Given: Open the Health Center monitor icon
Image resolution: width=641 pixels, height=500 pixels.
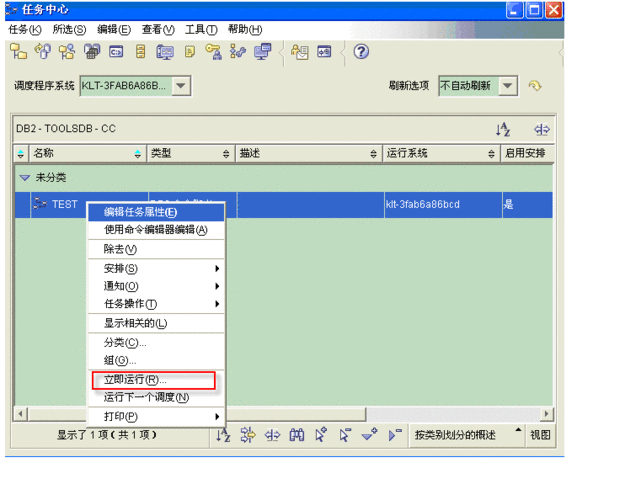Looking at the screenshot, I should [x=165, y=52].
